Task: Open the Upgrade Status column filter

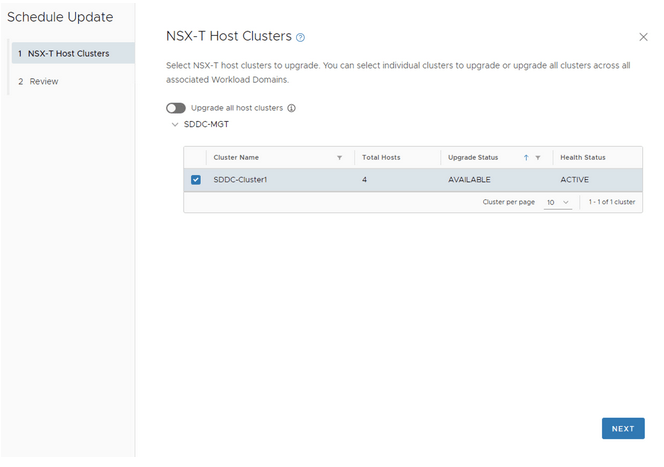Action: click(538, 158)
